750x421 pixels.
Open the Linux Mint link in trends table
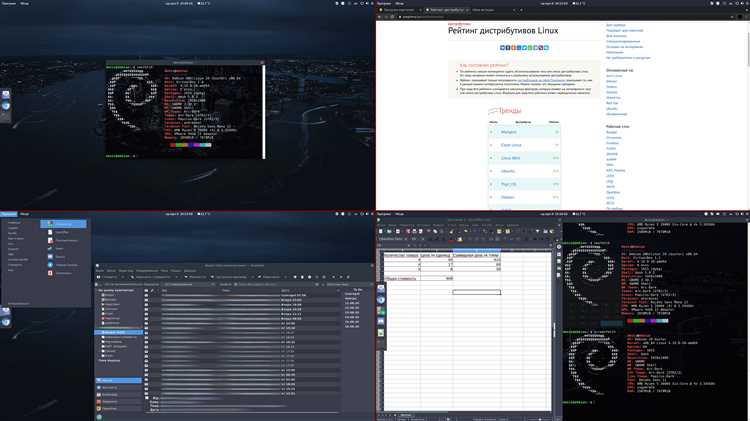(510, 158)
